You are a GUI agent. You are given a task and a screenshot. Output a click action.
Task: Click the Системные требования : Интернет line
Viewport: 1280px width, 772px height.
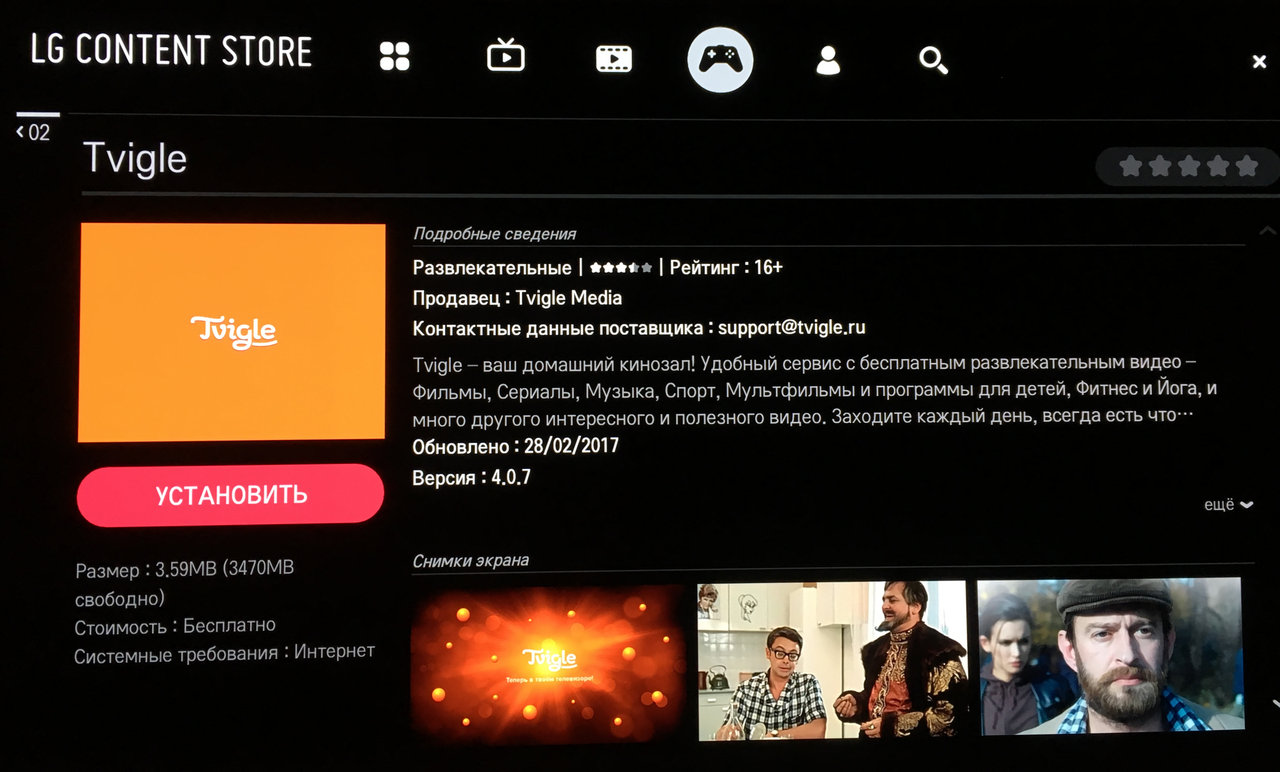point(225,653)
